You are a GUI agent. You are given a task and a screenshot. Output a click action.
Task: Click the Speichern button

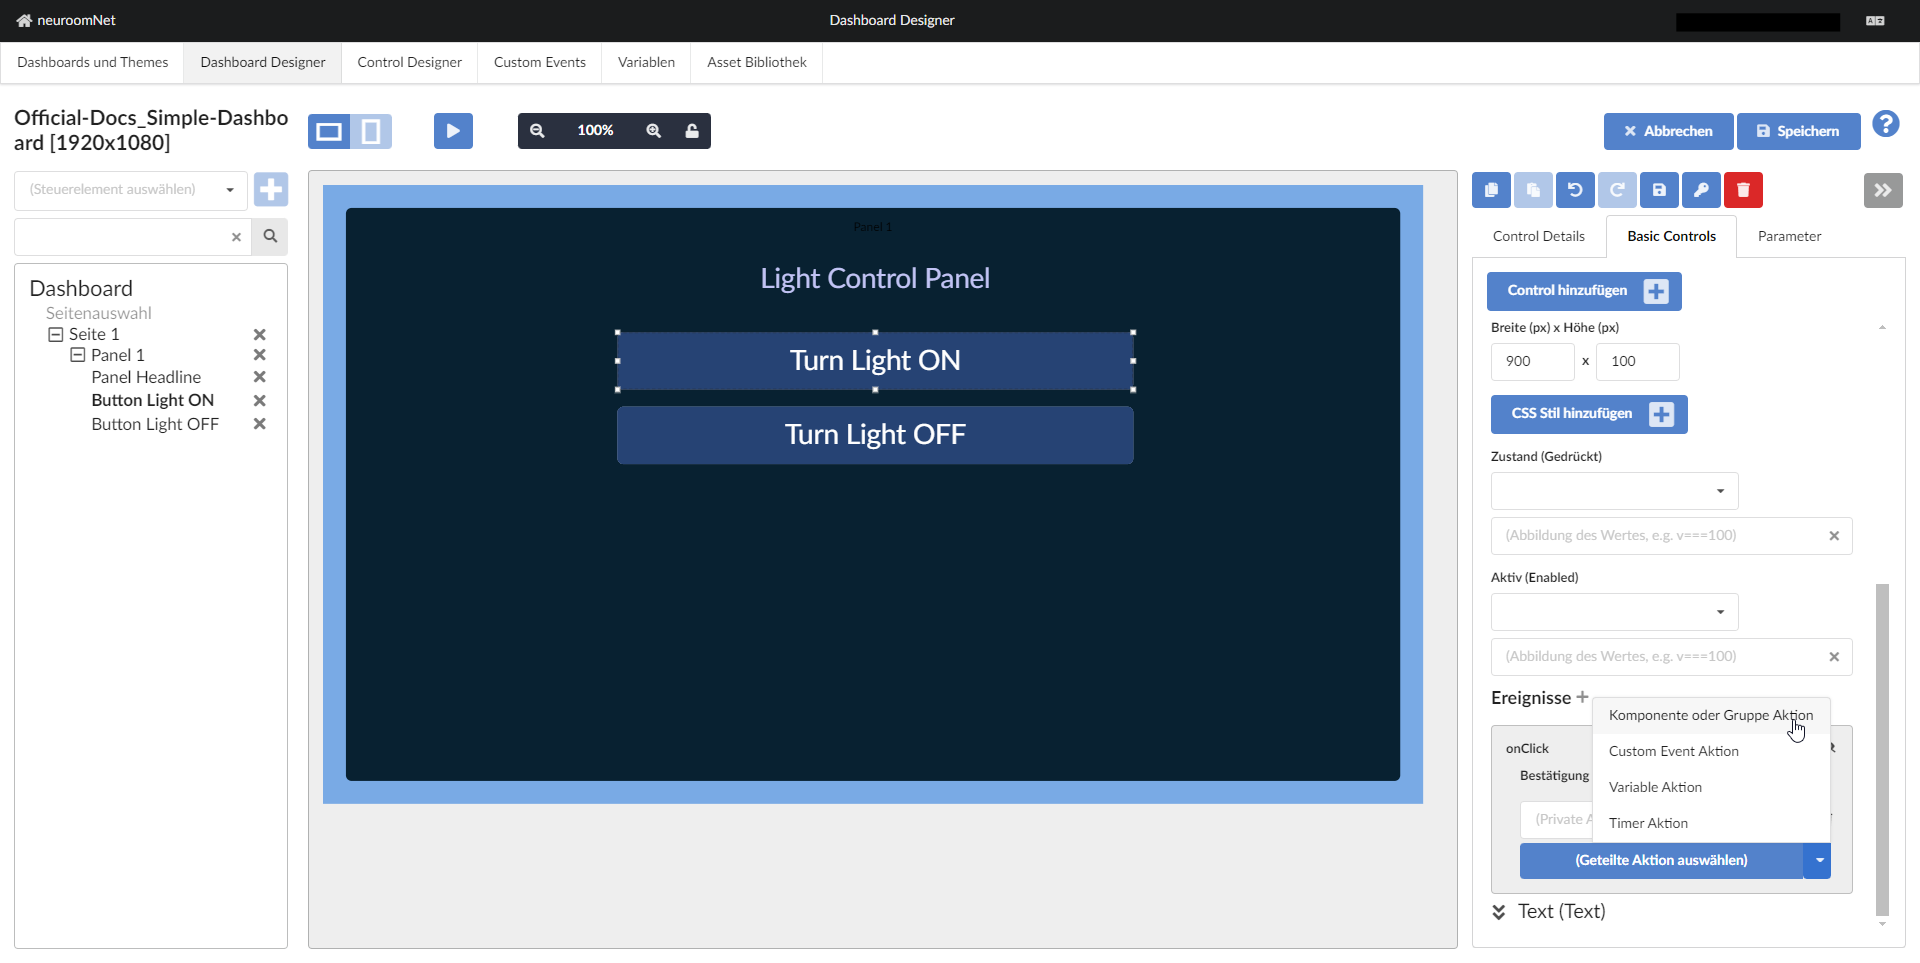click(1798, 131)
